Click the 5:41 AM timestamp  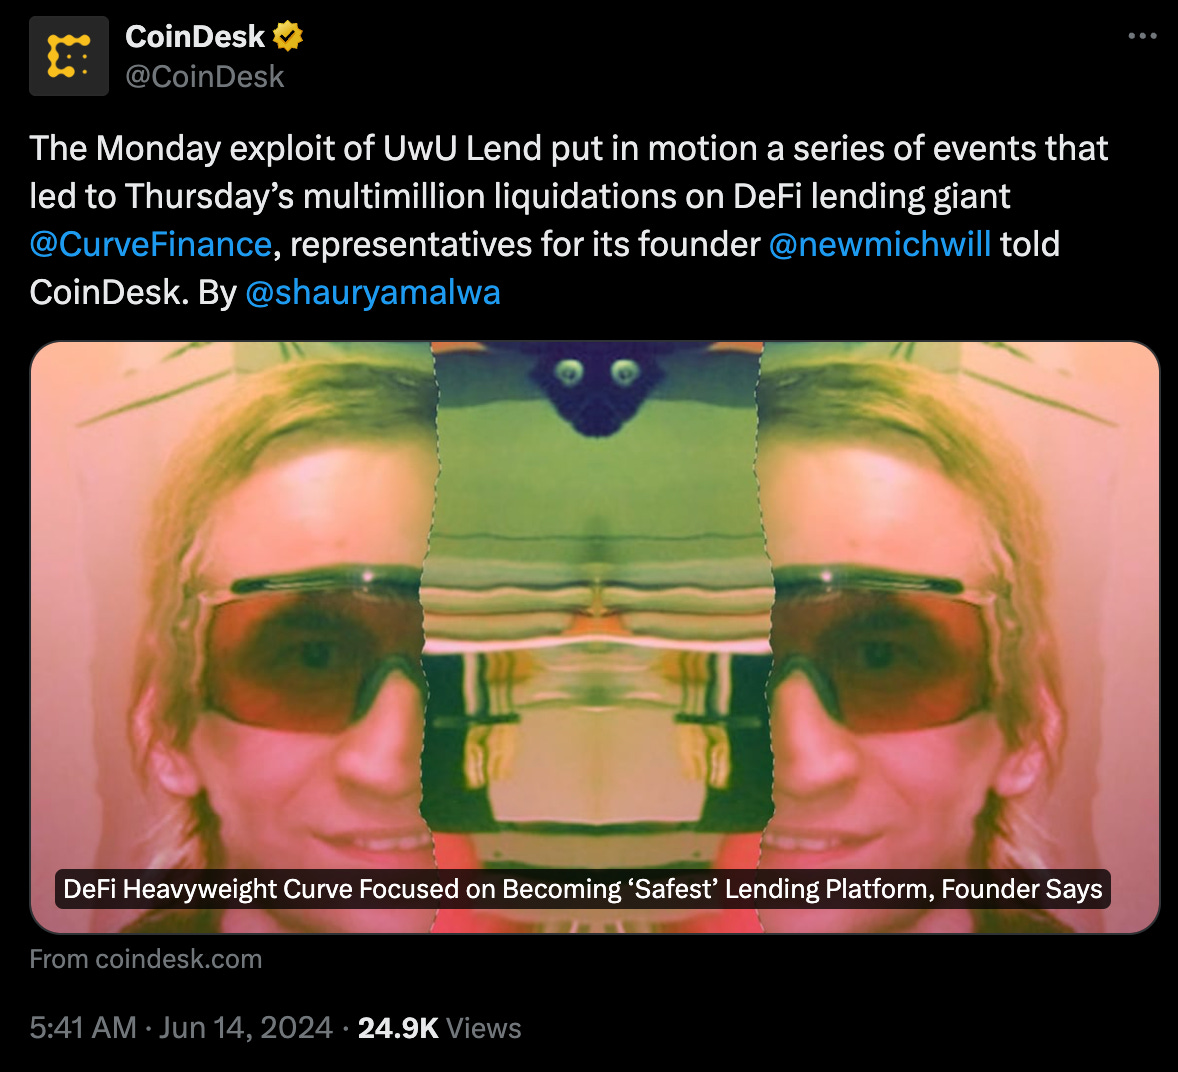coord(83,1028)
